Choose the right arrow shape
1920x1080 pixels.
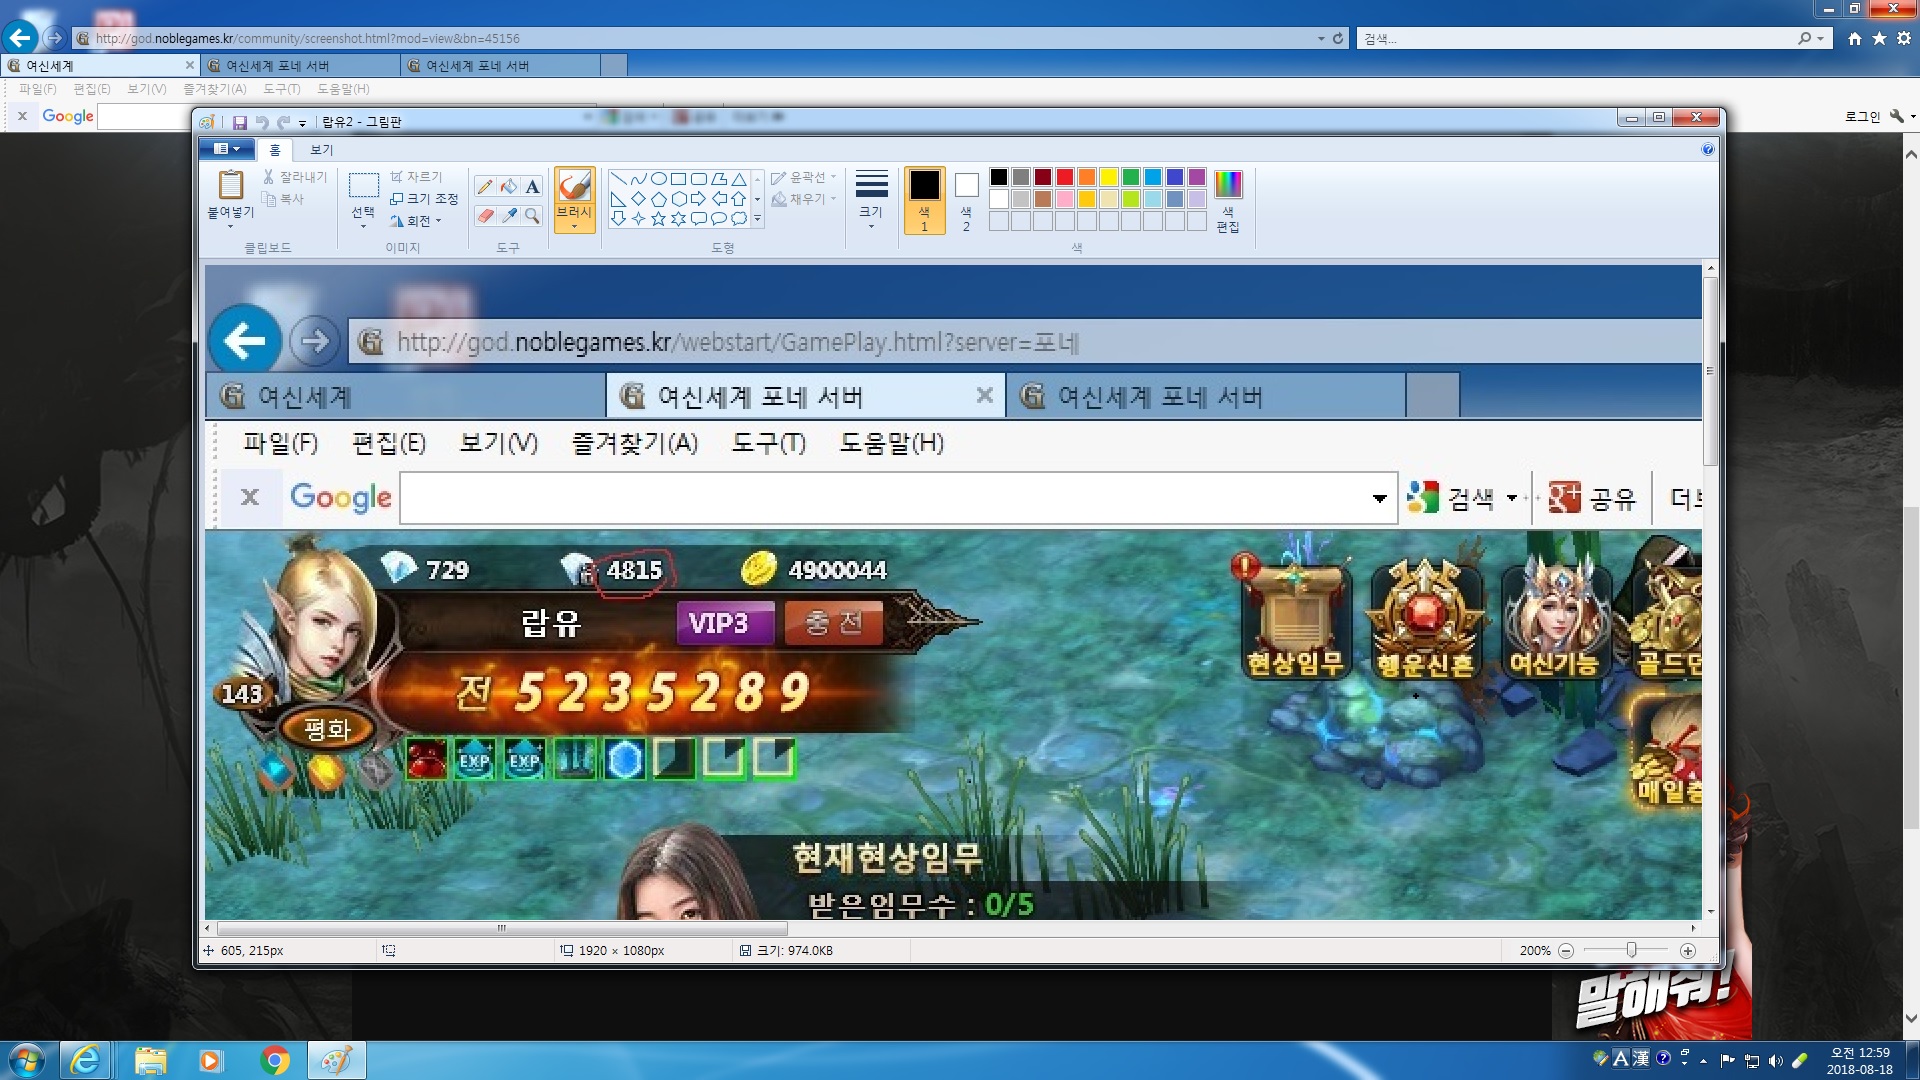tap(698, 199)
